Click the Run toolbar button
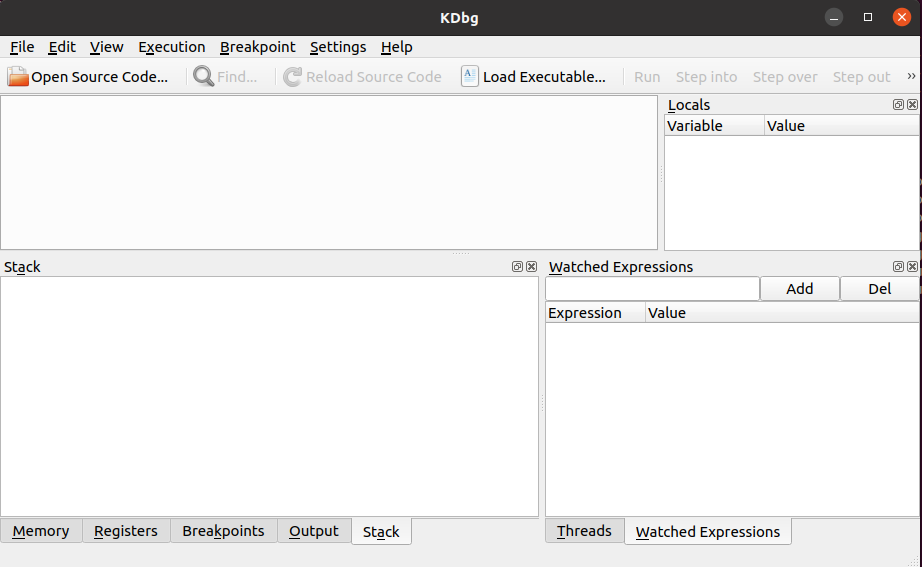Image resolution: width=922 pixels, height=567 pixels. point(647,76)
